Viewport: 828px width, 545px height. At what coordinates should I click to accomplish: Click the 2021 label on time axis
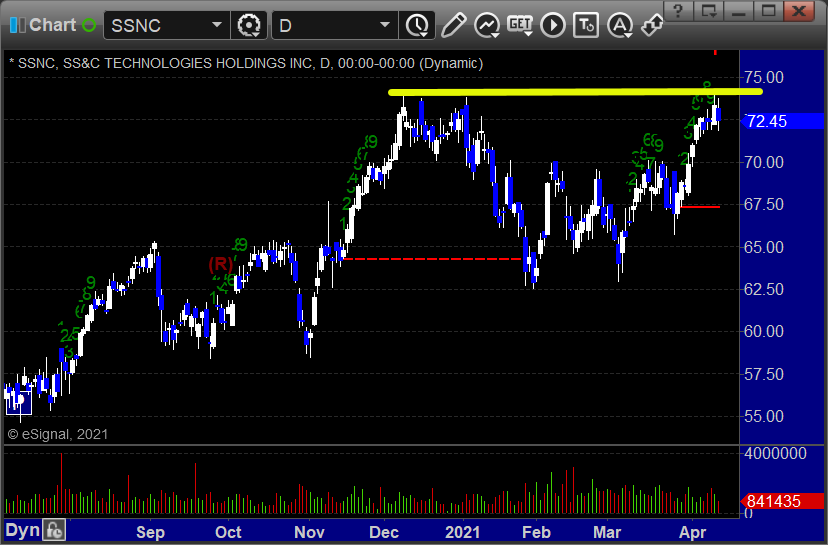[463, 532]
